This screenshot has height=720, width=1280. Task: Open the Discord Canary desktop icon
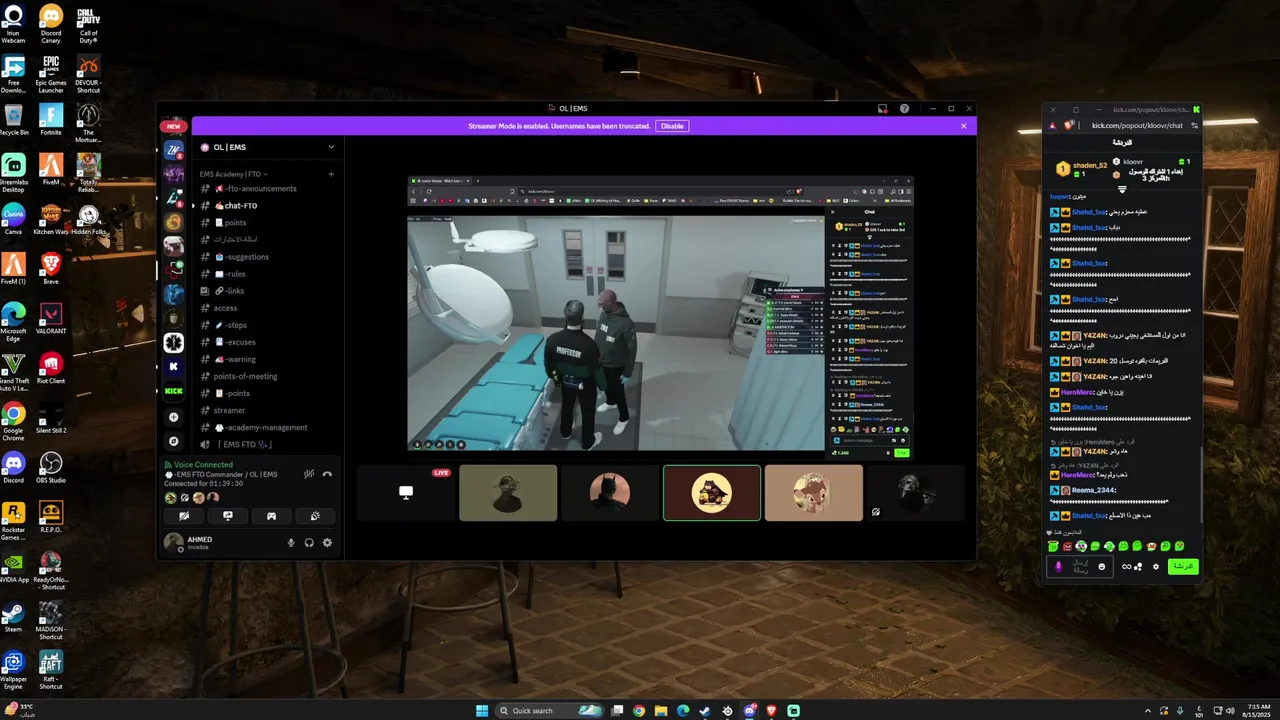(x=51, y=23)
